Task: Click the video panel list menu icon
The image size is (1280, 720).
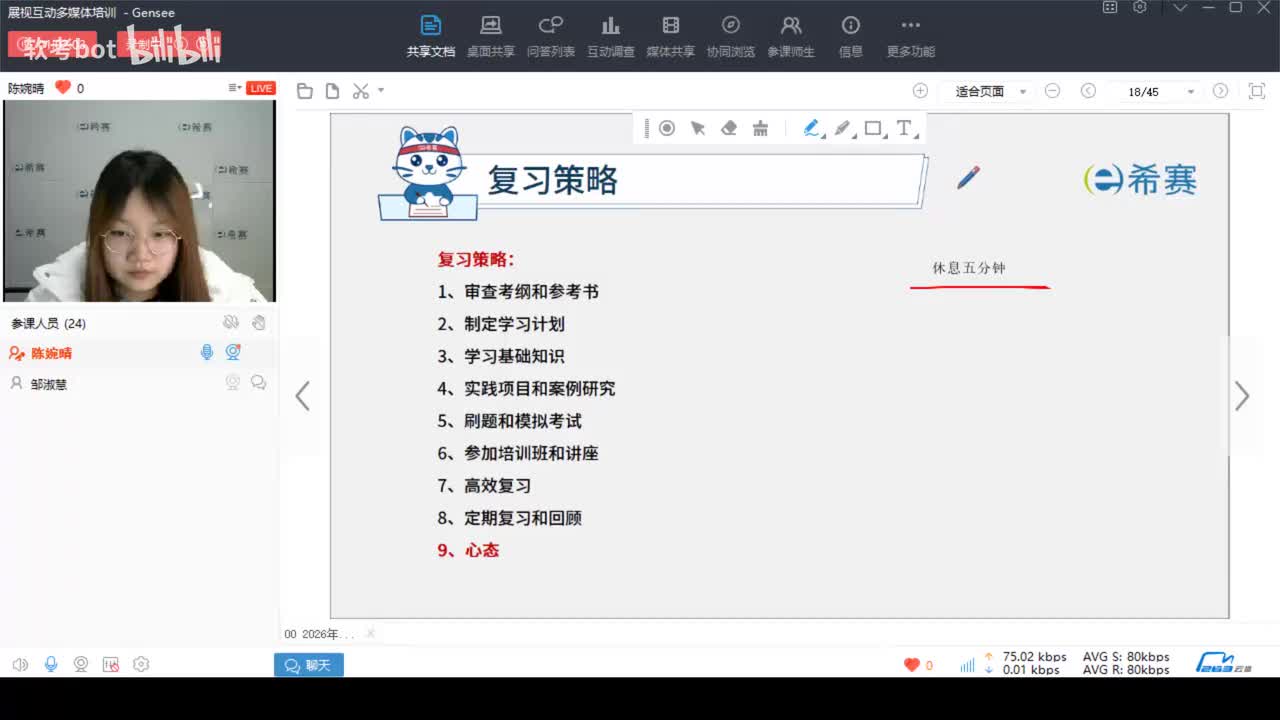Action: (x=234, y=88)
